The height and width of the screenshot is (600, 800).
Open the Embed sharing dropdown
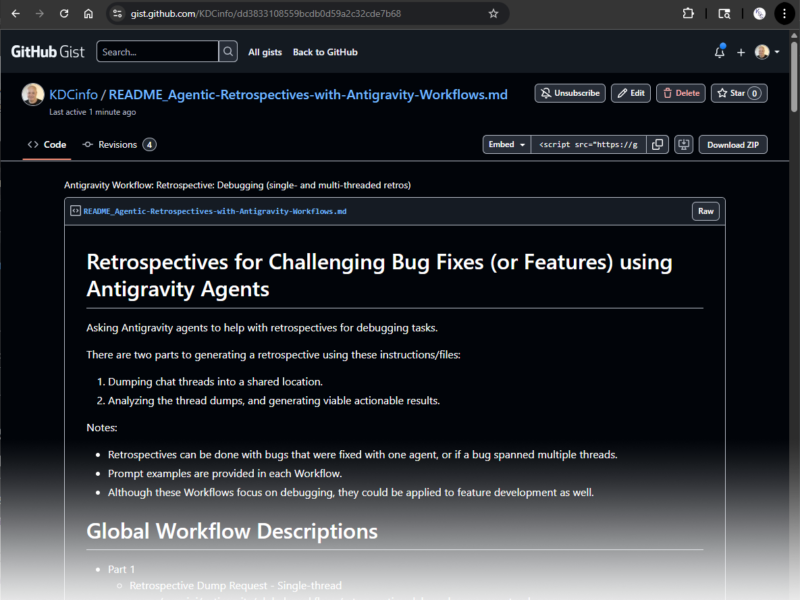506,144
